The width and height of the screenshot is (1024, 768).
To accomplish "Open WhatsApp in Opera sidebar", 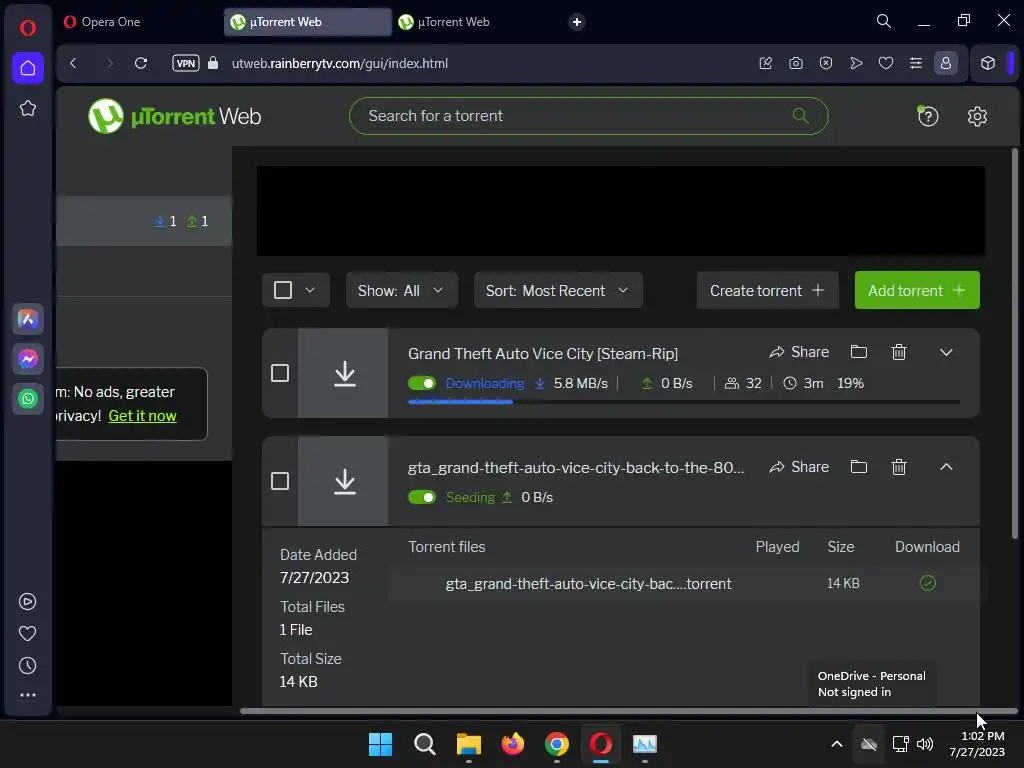I will pos(27,398).
